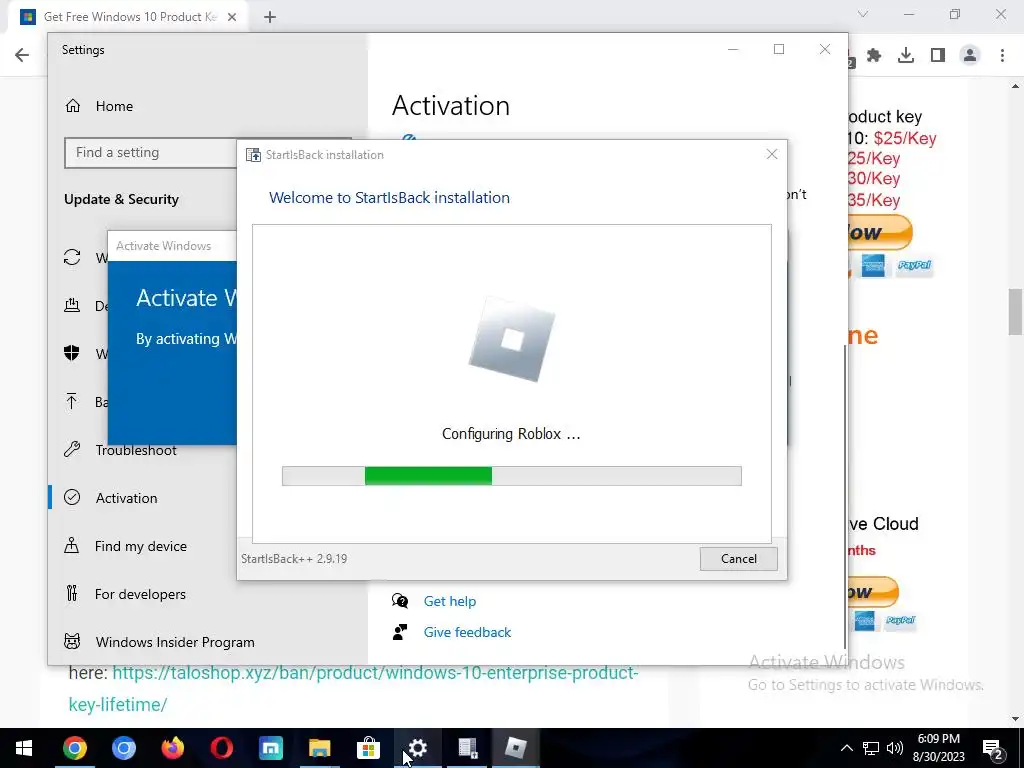Close the StartIsBack installation dialog
This screenshot has width=1024, height=768.
tap(772, 154)
